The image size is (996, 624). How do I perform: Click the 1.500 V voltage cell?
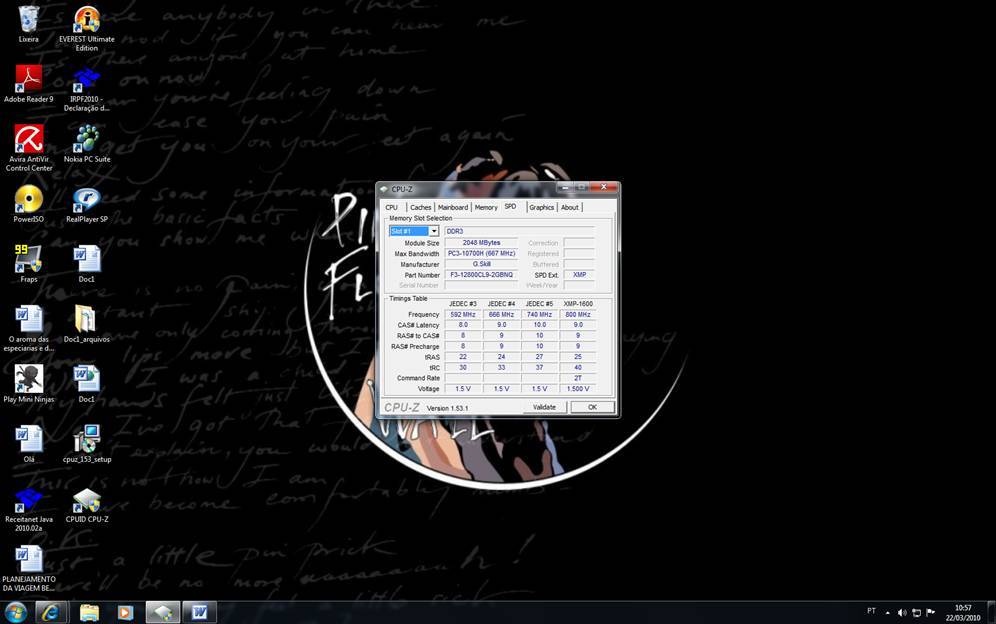coord(578,389)
